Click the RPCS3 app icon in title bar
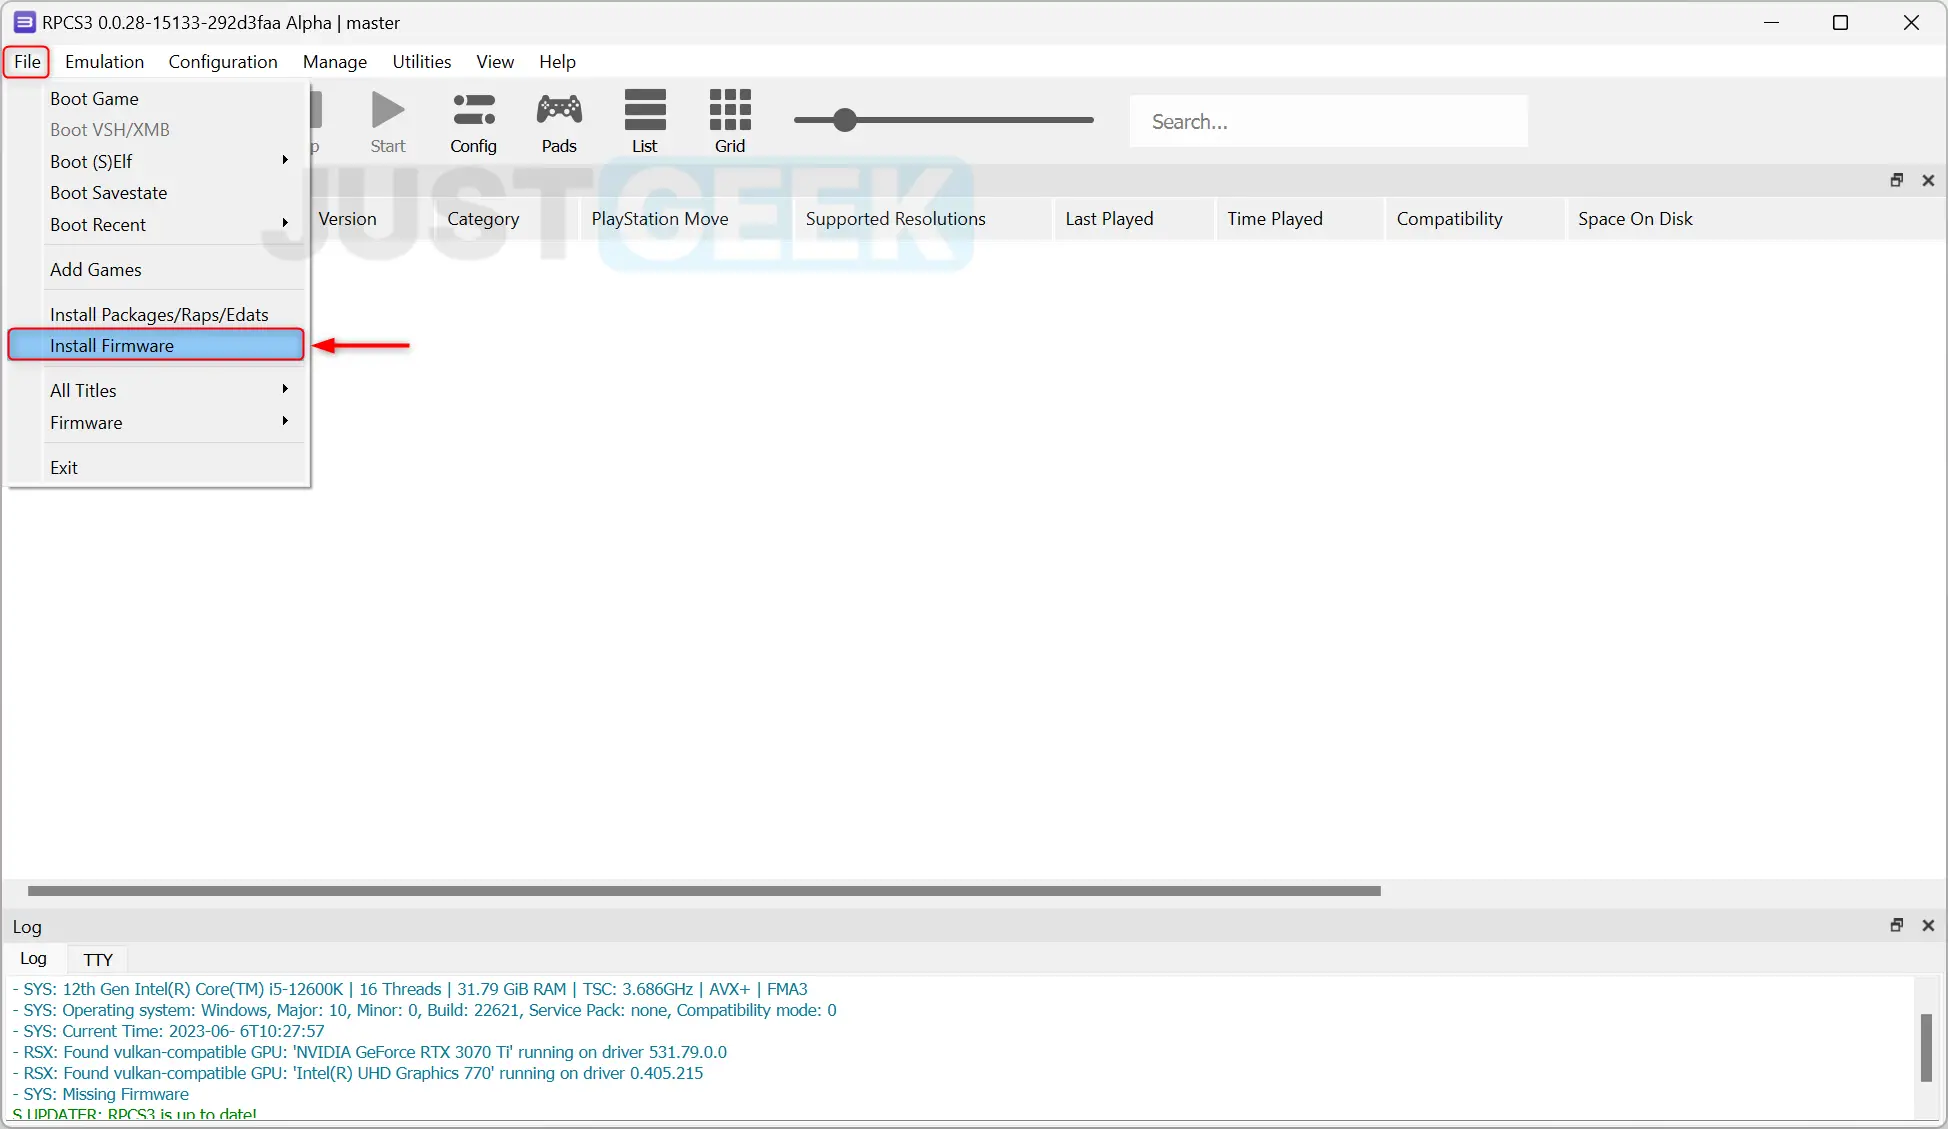Image resolution: width=1948 pixels, height=1129 pixels. click(x=24, y=22)
